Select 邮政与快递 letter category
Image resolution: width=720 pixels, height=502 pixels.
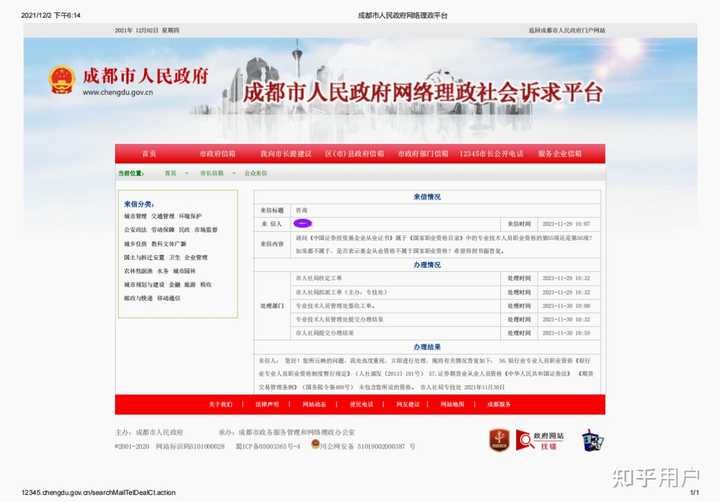click(x=138, y=299)
